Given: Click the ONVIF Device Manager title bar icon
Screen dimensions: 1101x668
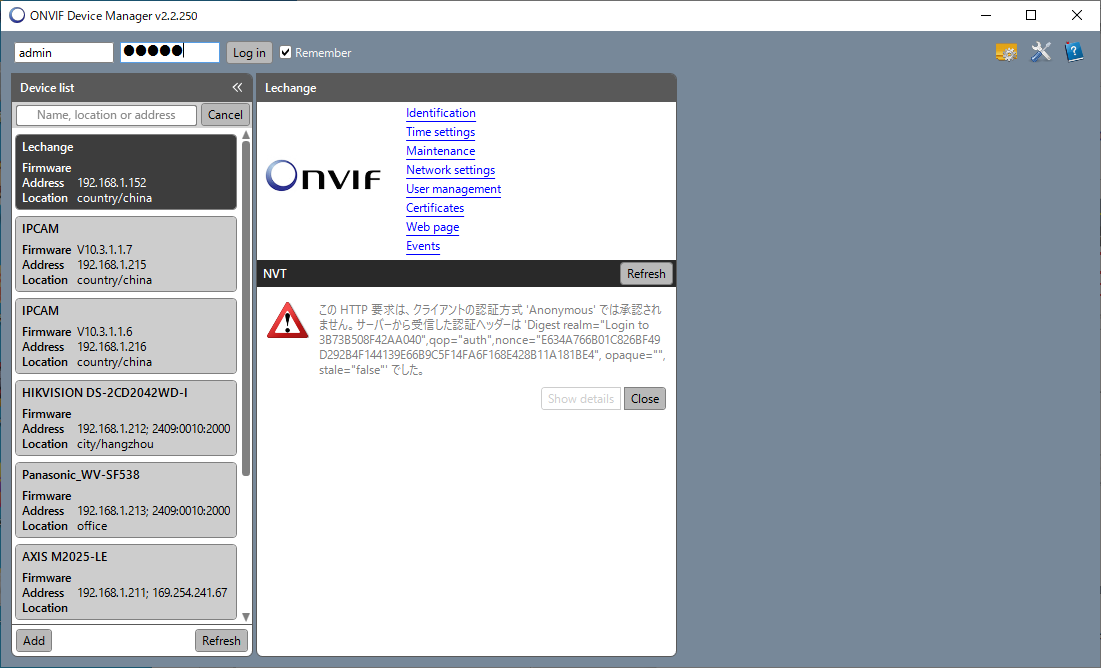Looking at the screenshot, I should coord(17,15).
